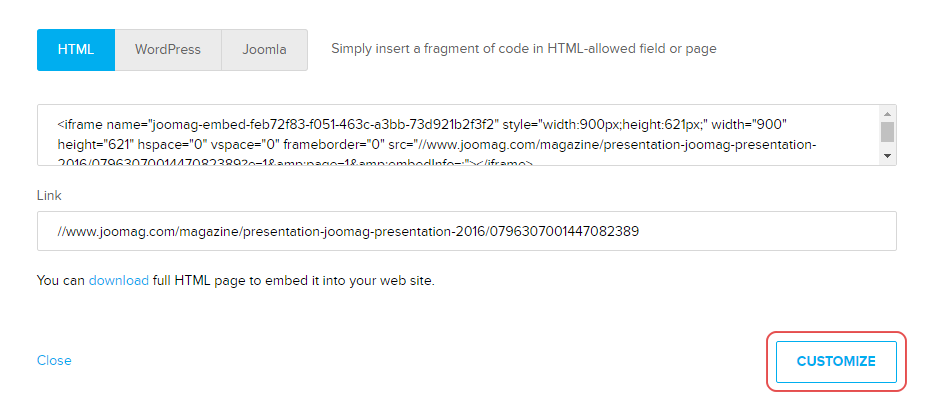Click the scrollbar track below the thumb
Screen dimensions: 936x412
(x=887, y=148)
